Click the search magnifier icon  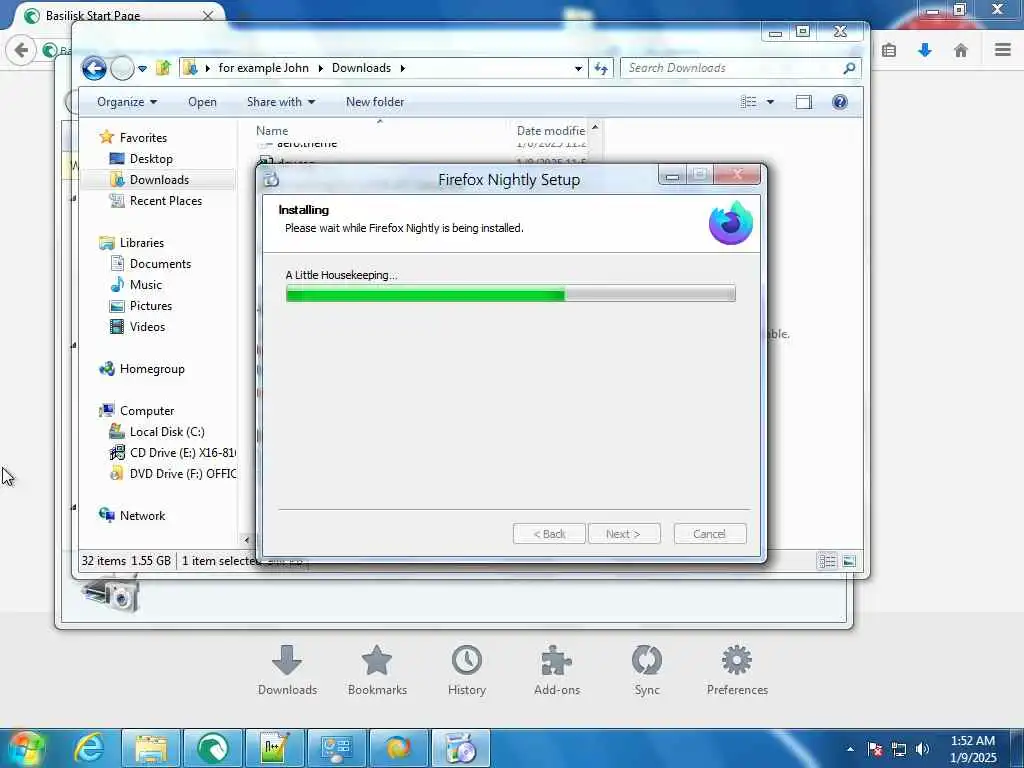click(x=849, y=68)
